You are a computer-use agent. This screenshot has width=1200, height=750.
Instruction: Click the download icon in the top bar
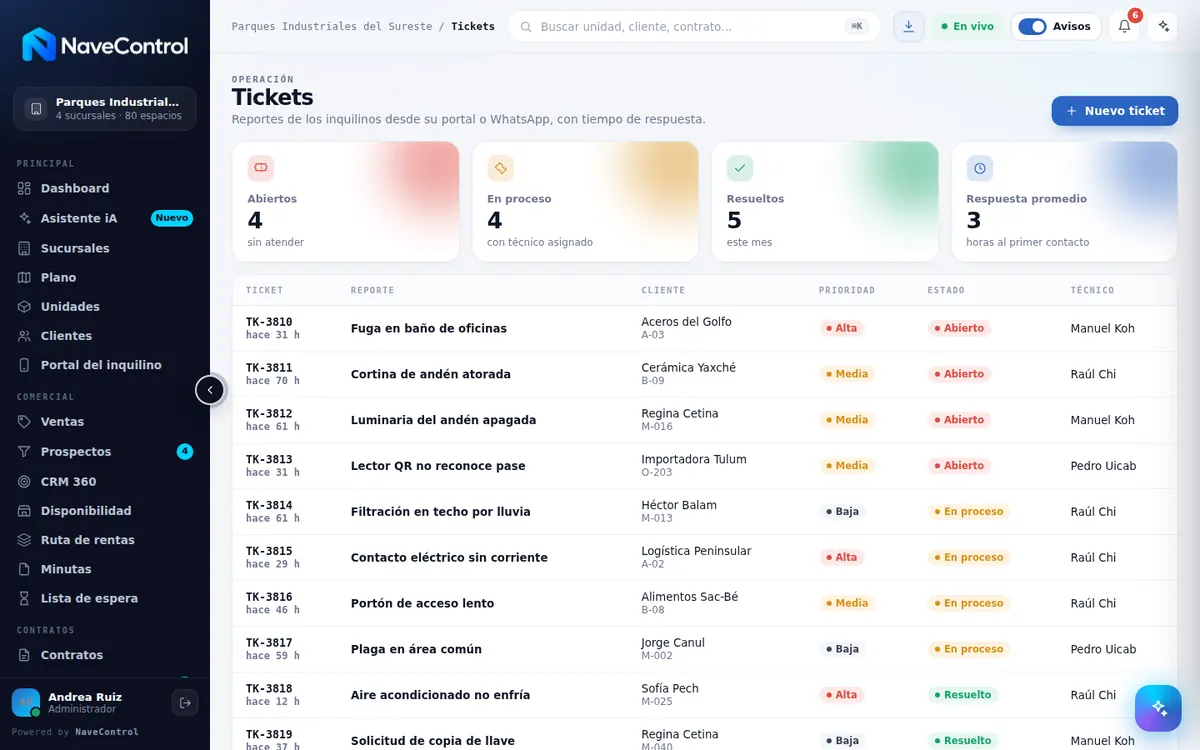[x=908, y=27]
